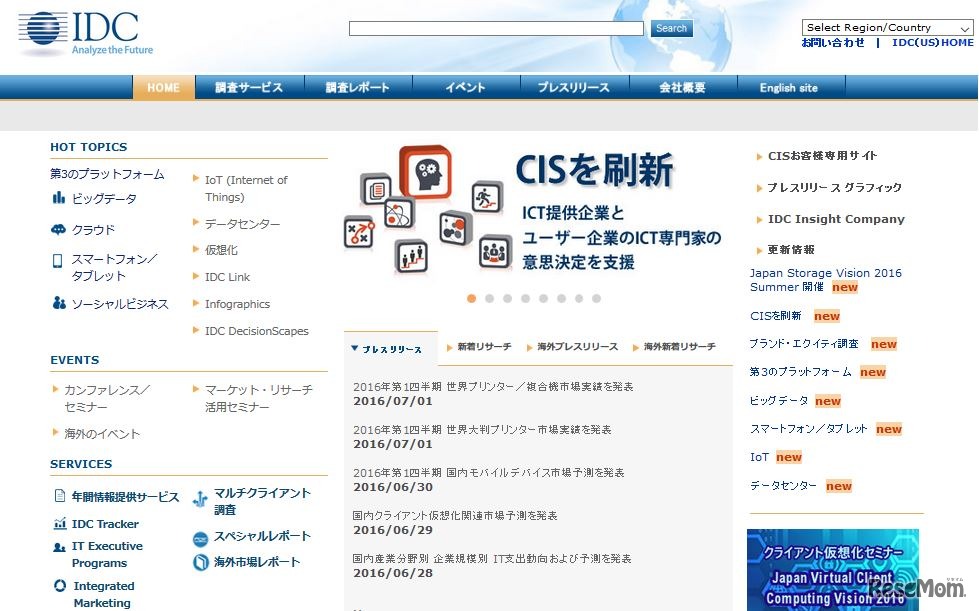Open the 国内モバイルデバイス市場予測 press release
The width and height of the screenshot is (979, 611).
click(x=488, y=472)
